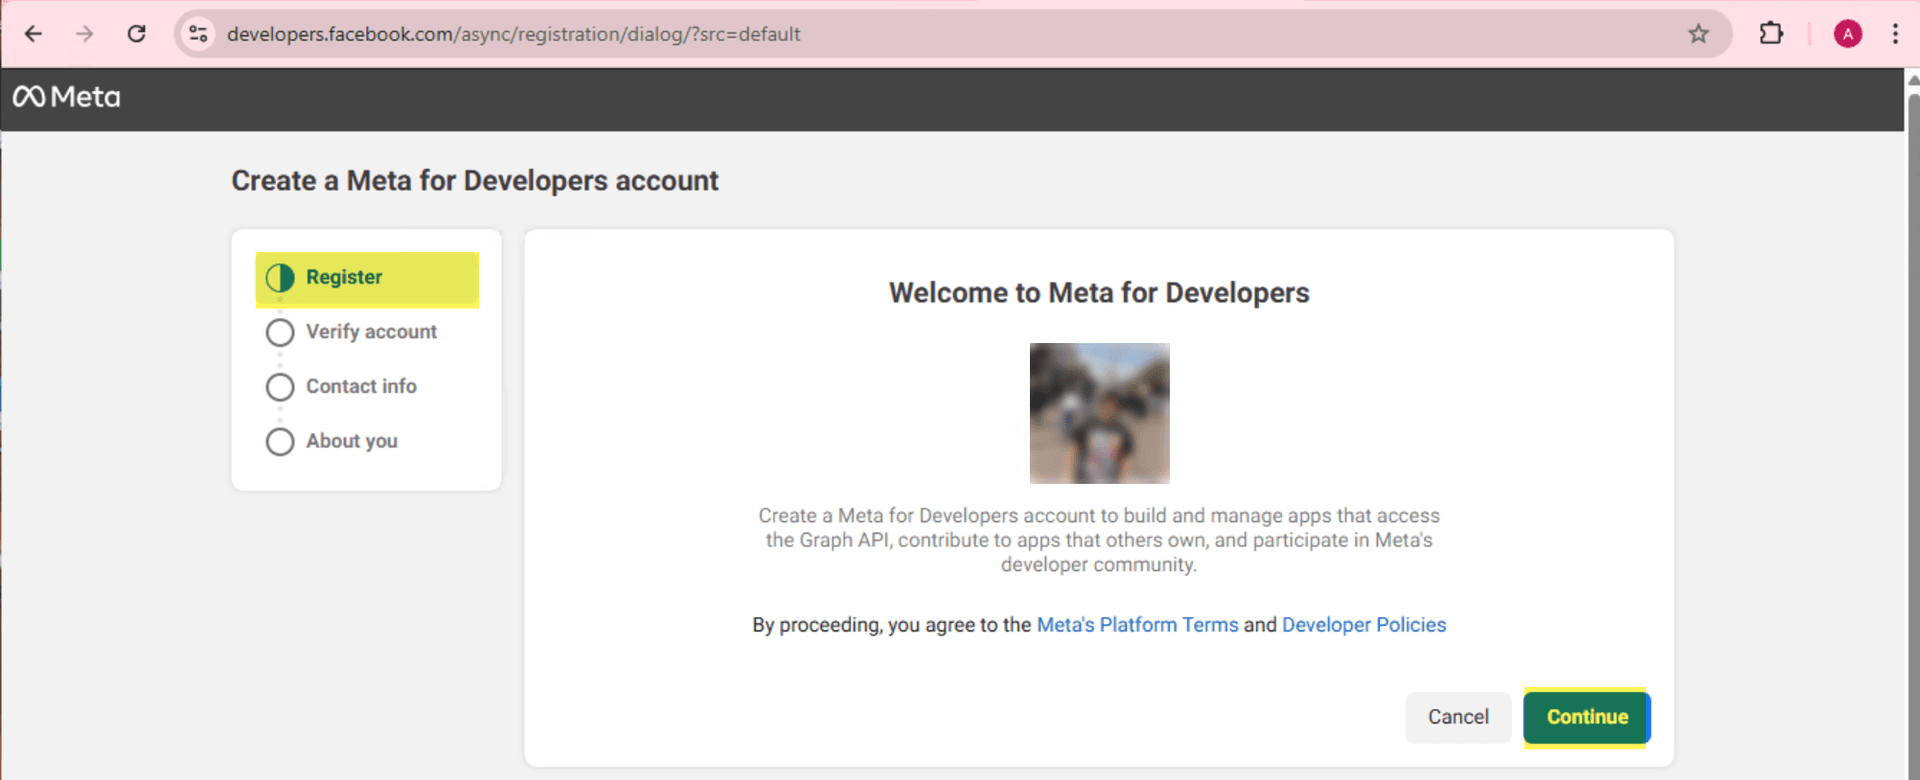Click the Continue button
The image size is (1920, 780).
point(1587,717)
